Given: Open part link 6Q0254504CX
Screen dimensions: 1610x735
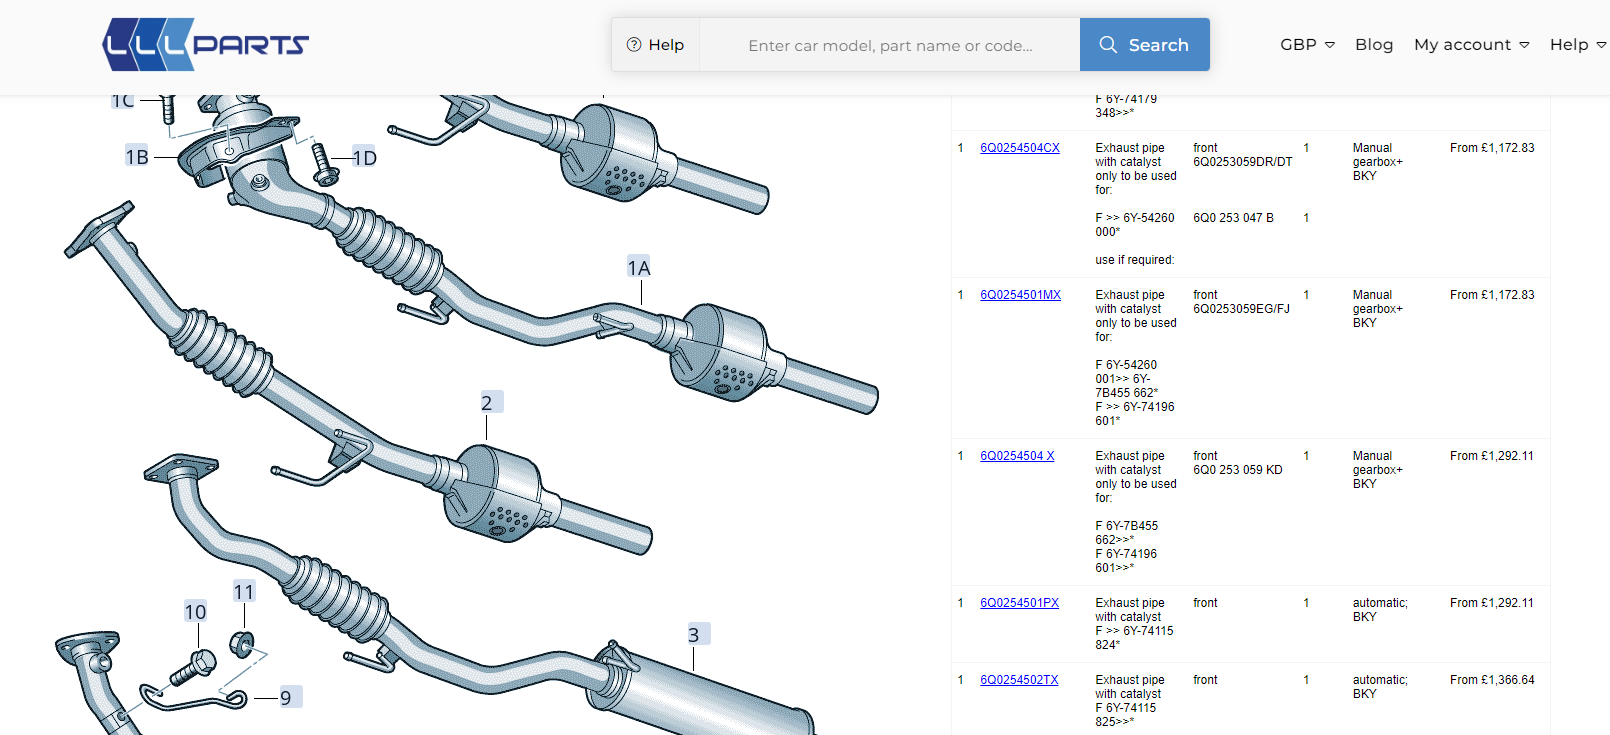Looking at the screenshot, I should point(1019,148).
